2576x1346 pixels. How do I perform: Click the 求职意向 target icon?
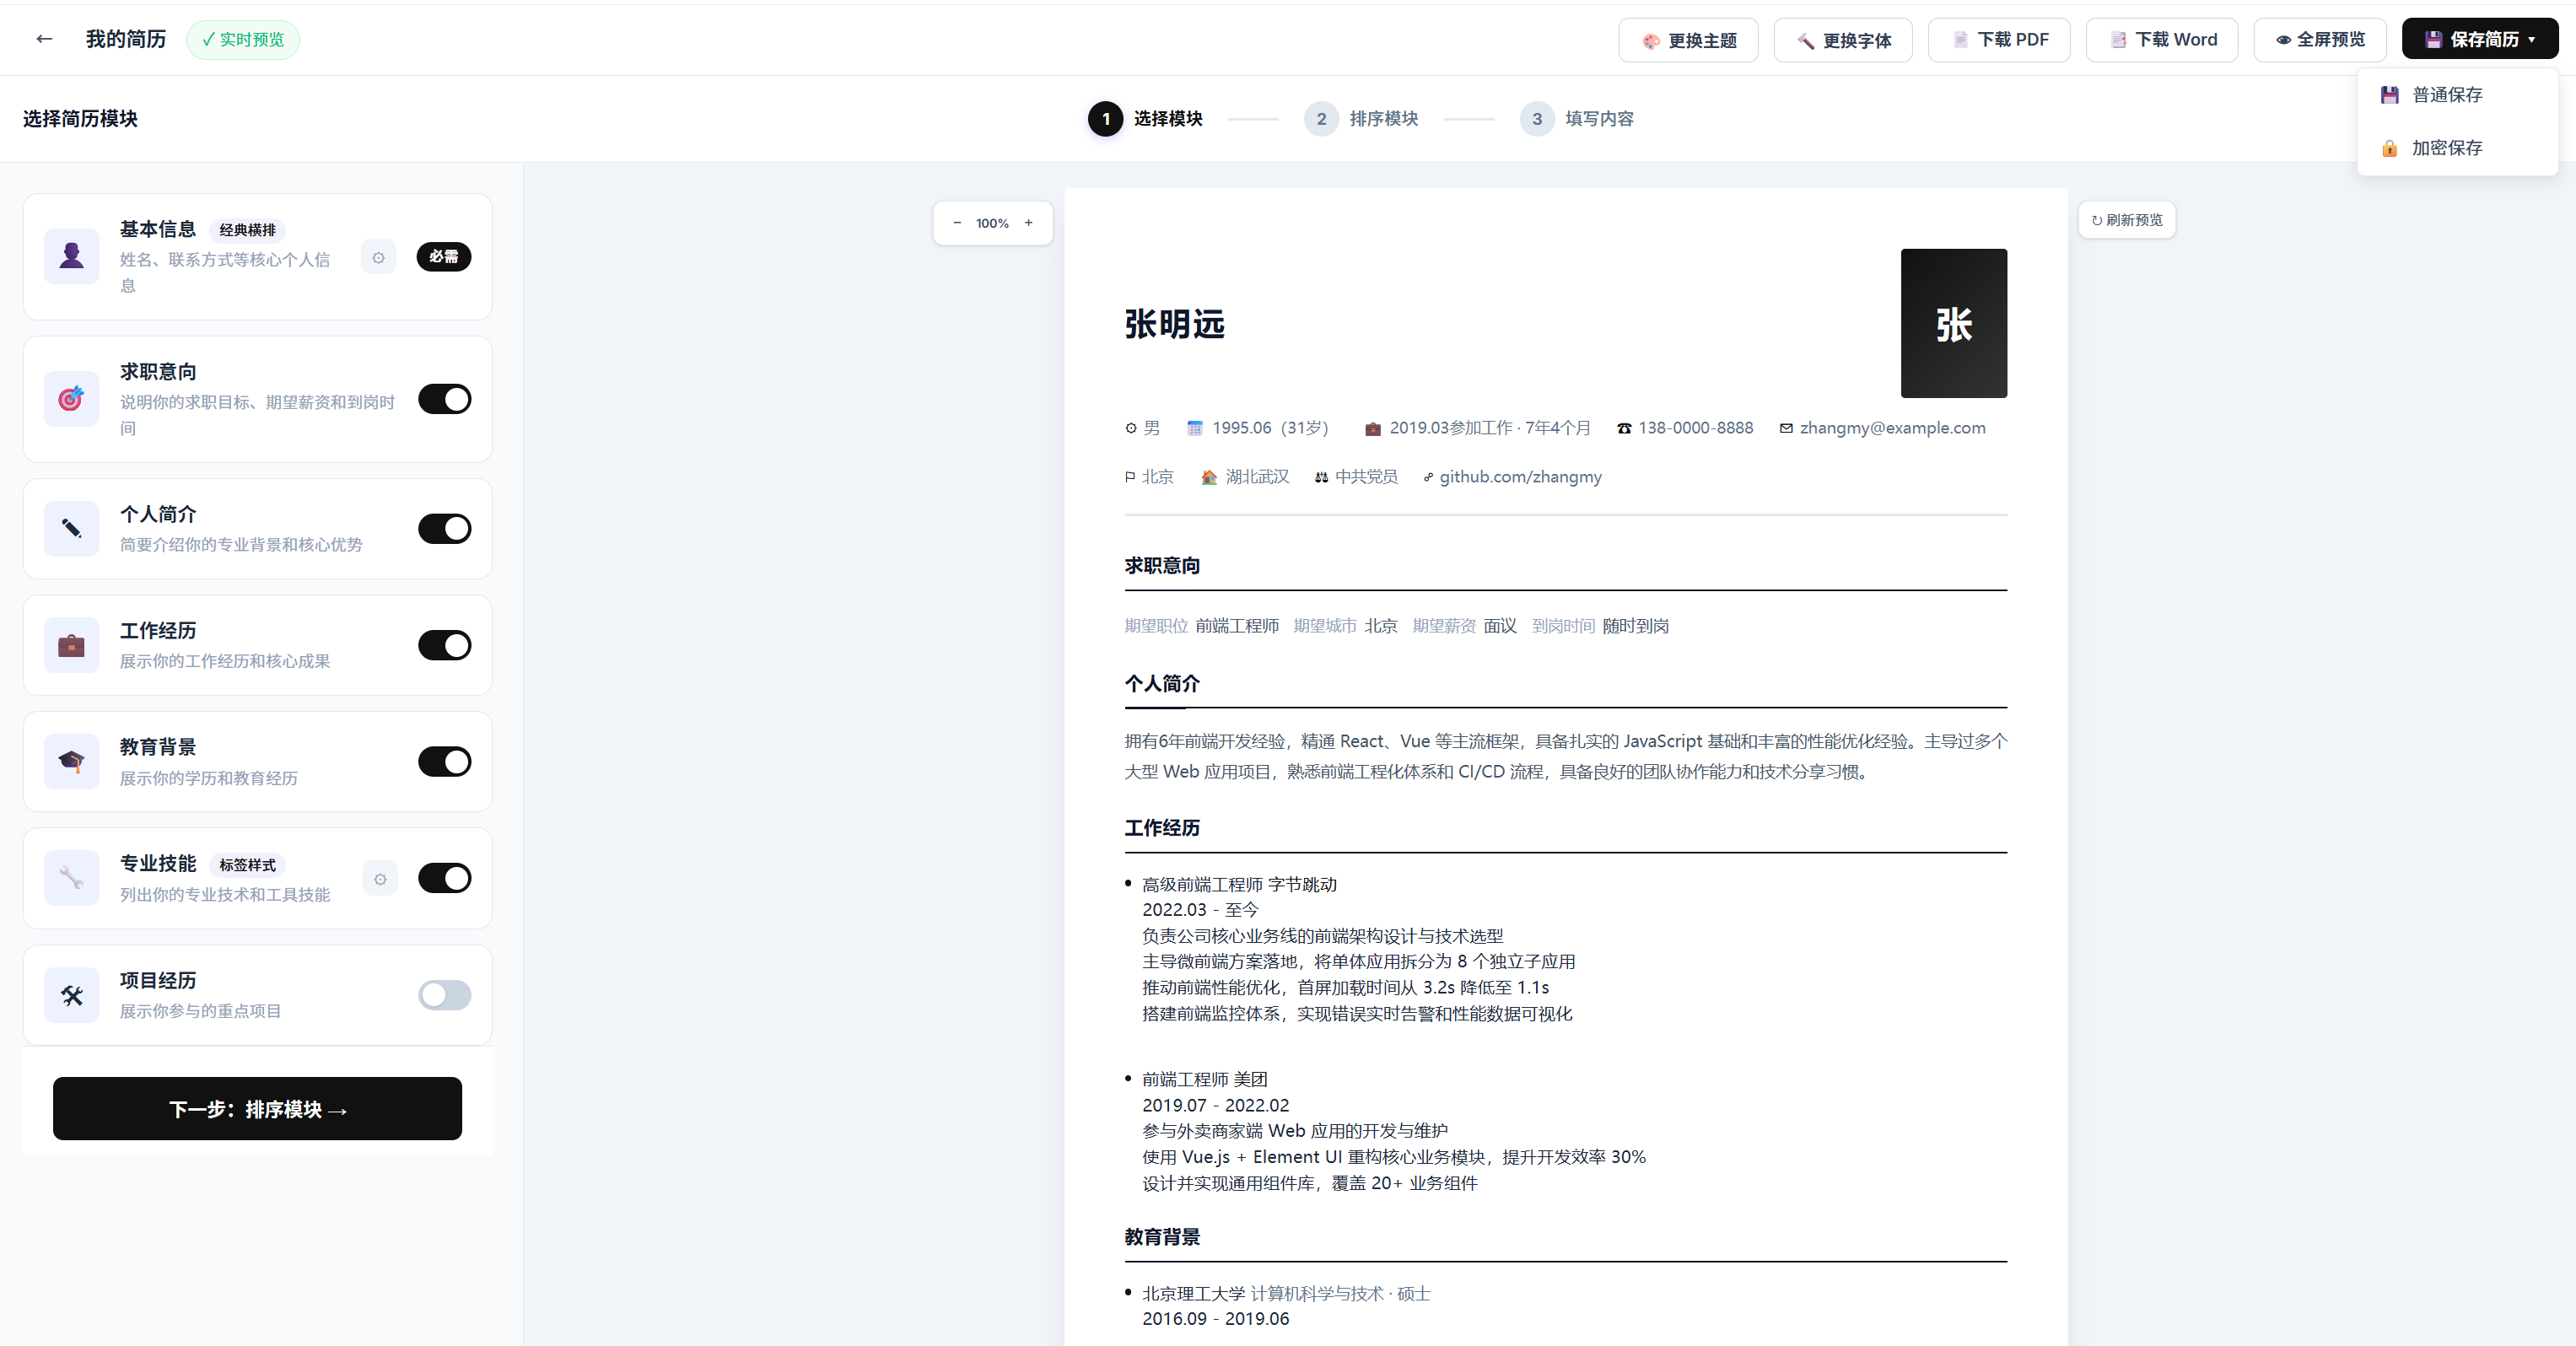point(71,399)
